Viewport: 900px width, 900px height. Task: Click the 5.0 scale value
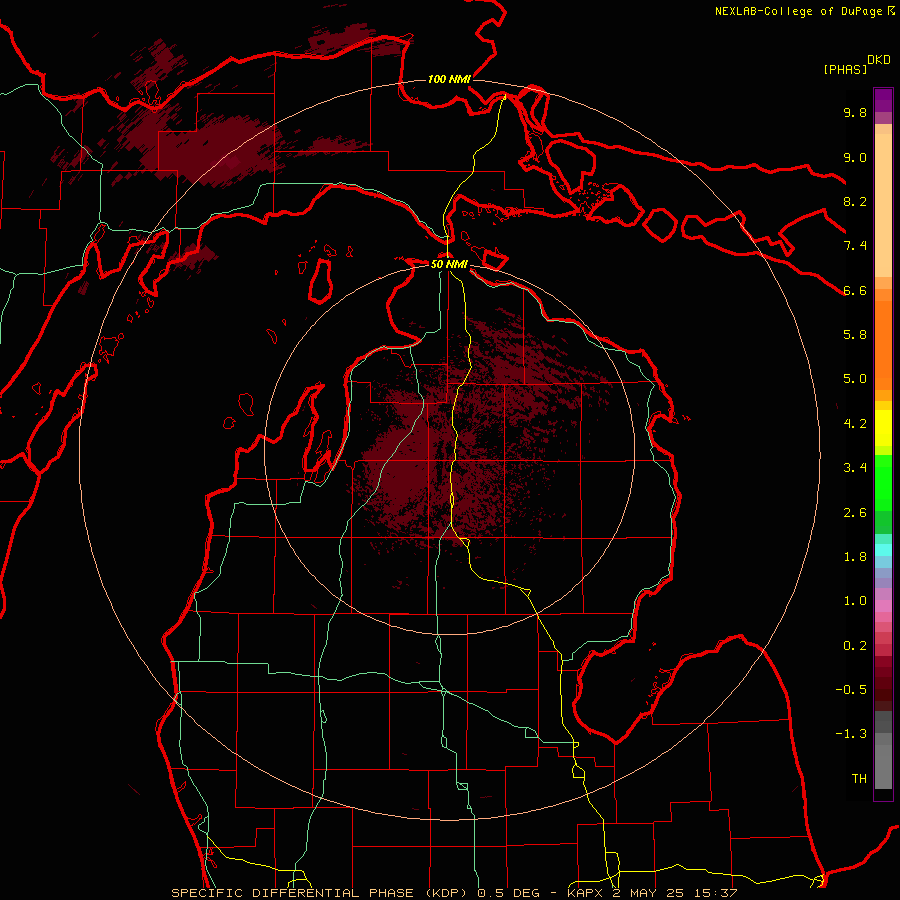click(855, 379)
